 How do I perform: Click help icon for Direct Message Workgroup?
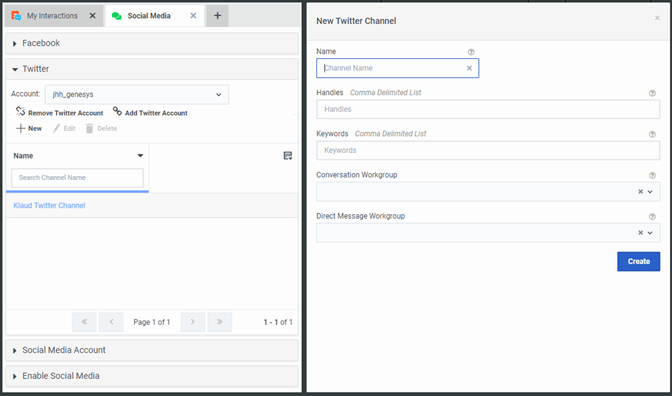[x=652, y=216]
